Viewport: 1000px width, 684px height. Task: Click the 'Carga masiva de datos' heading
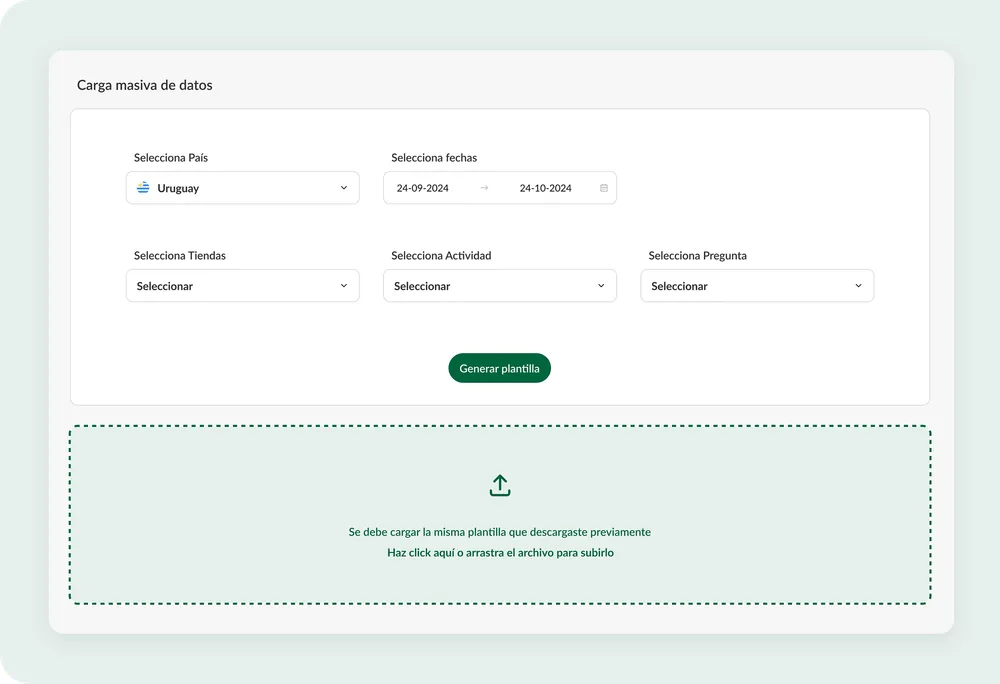145,85
